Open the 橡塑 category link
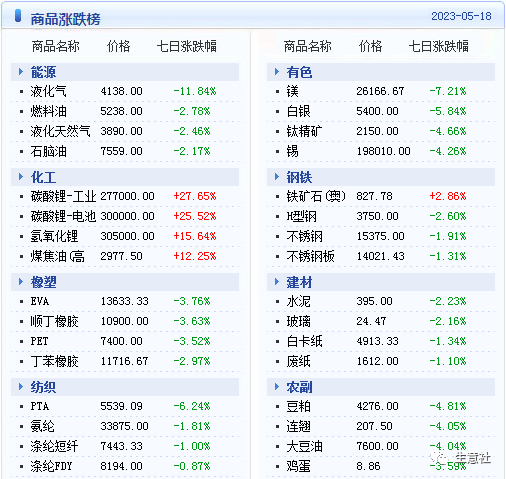Viewport: 506px width, 479px height. [x=43, y=282]
